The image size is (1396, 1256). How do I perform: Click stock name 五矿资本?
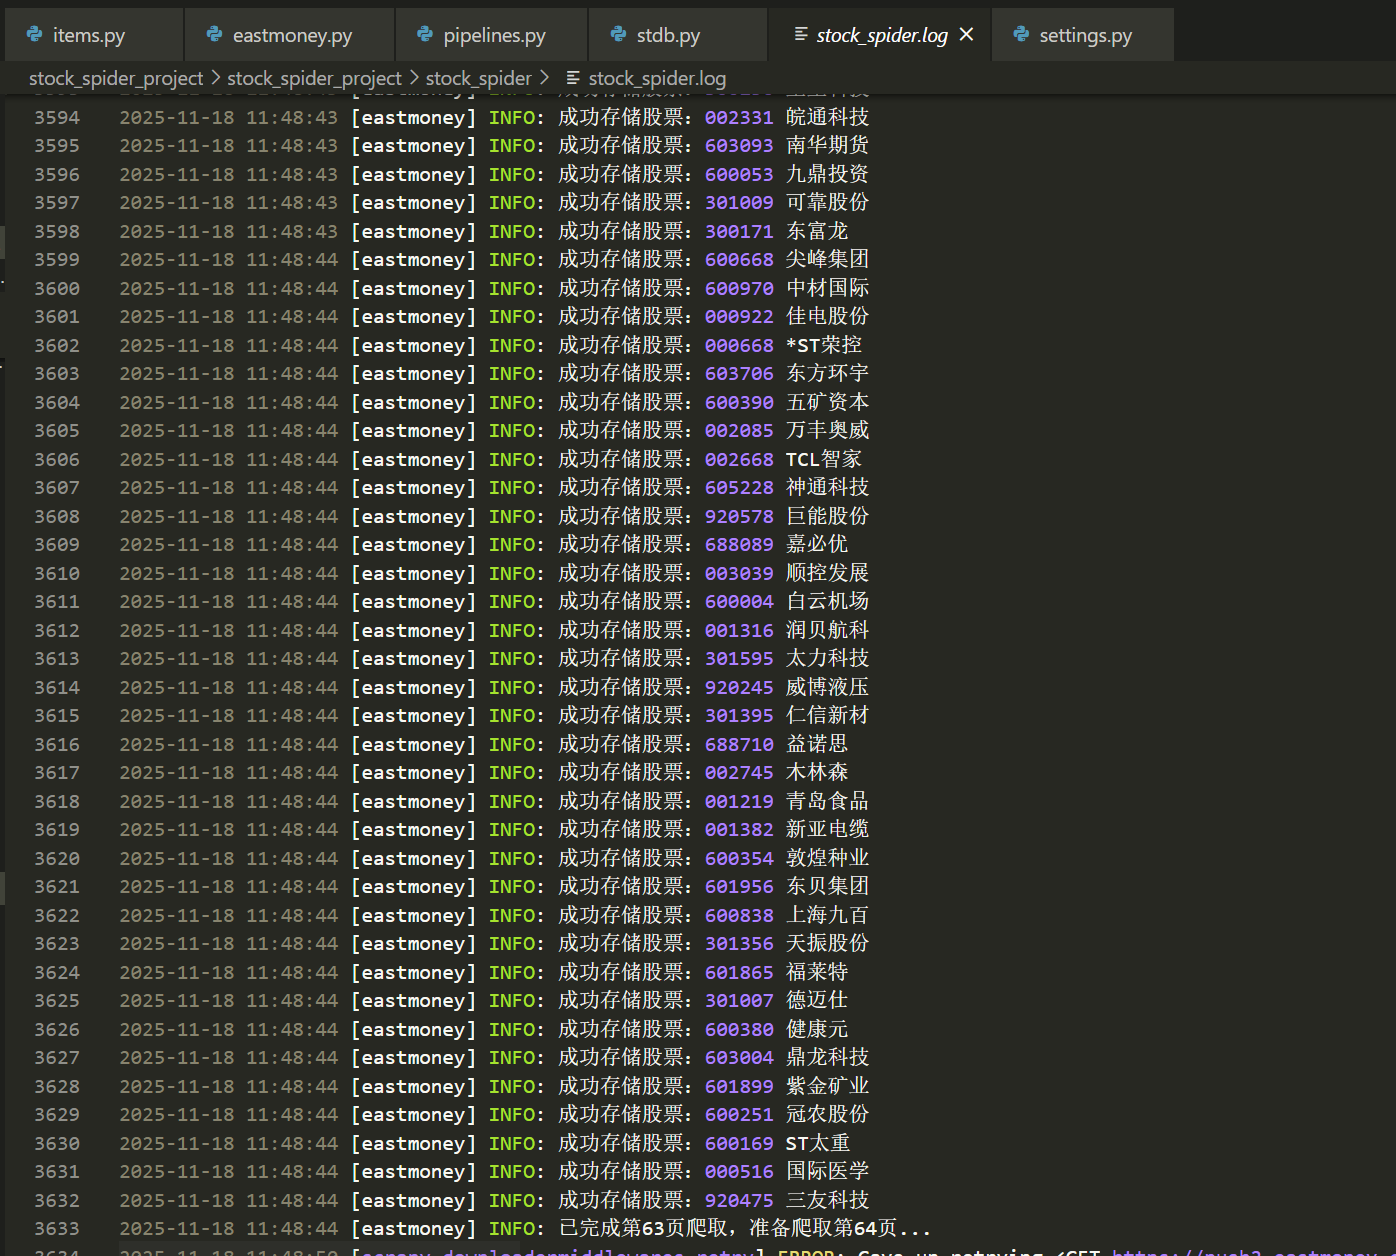[827, 403]
